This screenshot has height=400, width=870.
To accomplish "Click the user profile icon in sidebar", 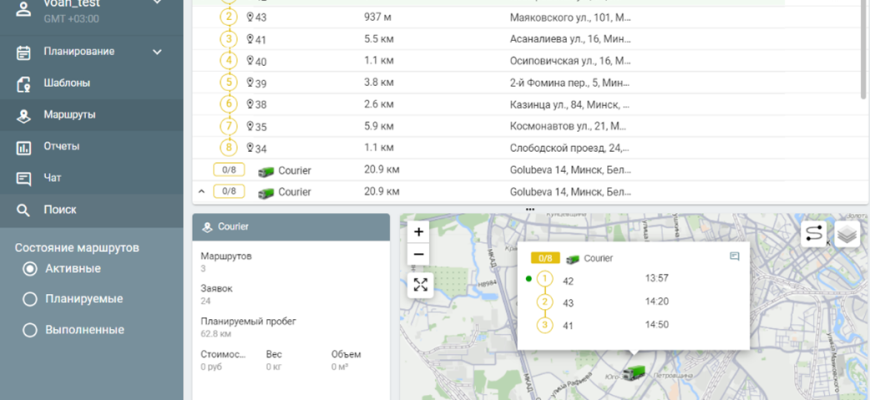I will coord(23,8).
